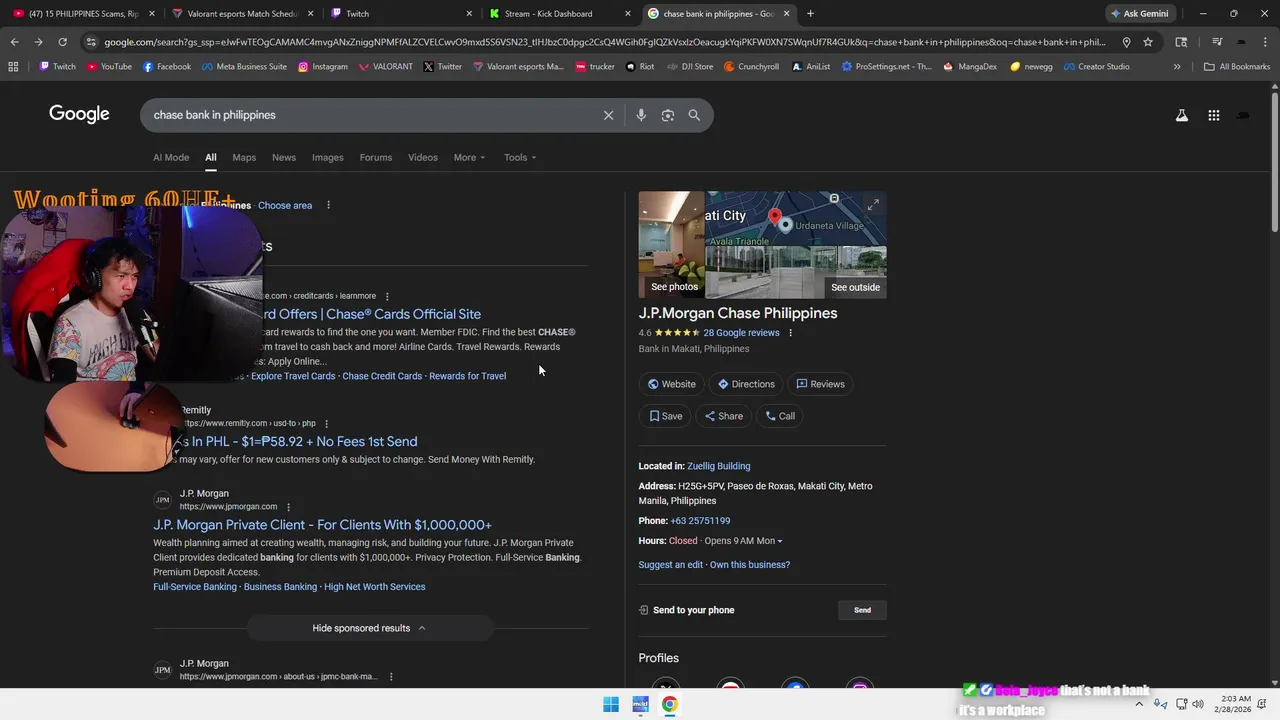The height and width of the screenshot is (720, 1280).
Task: Click Ask Gemini button
Action: click(1139, 13)
